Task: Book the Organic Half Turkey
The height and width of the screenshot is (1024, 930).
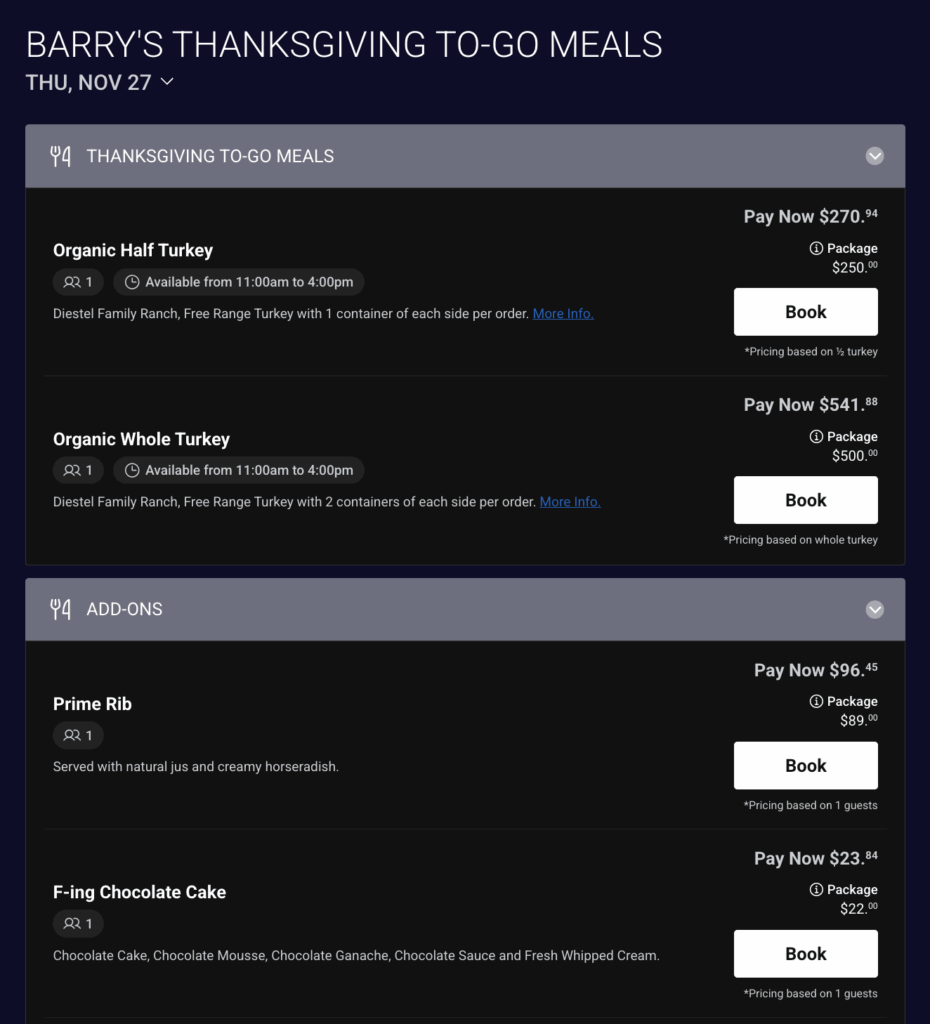Action: pyautogui.click(x=805, y=312)
